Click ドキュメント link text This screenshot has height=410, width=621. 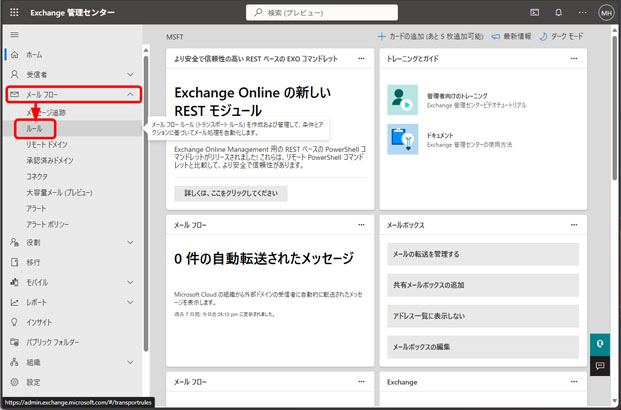[x=440, y=135]
